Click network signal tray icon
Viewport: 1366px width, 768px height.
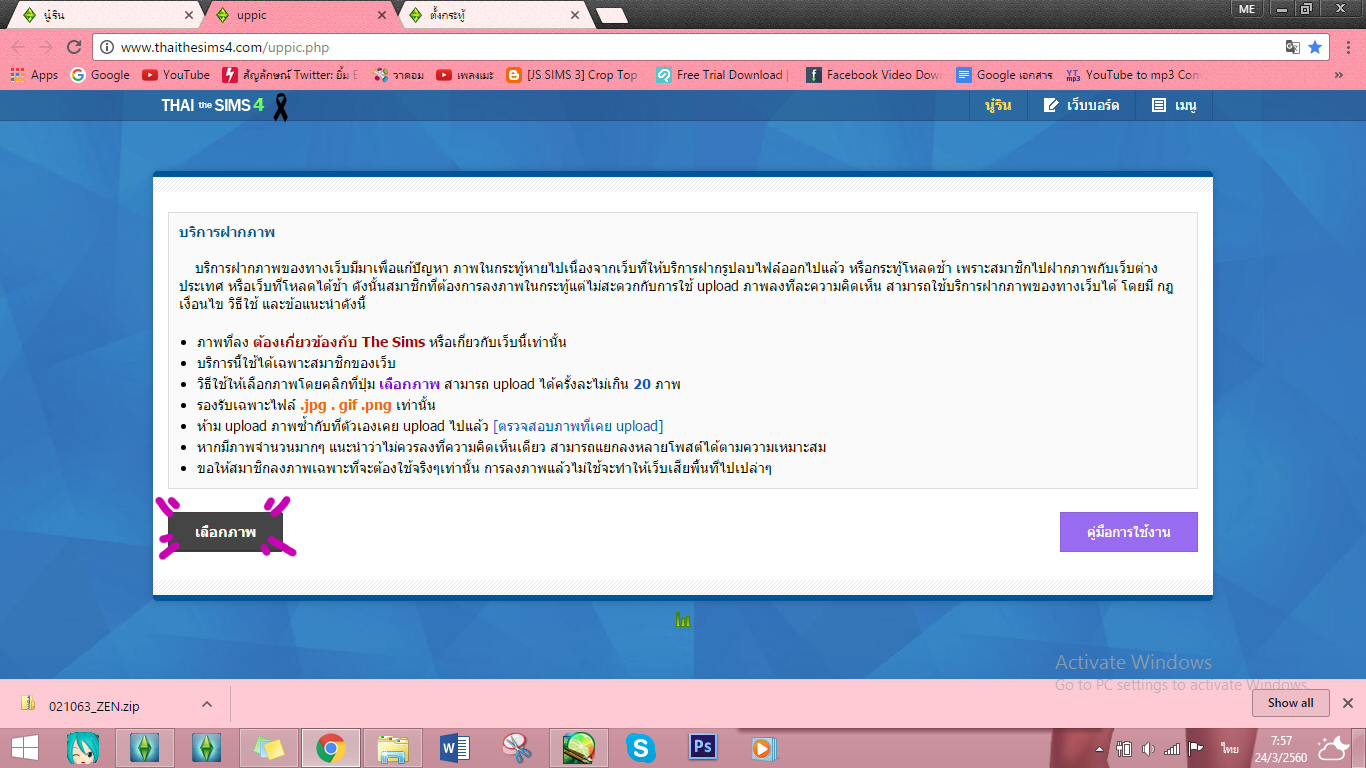tap(1172, 748)
